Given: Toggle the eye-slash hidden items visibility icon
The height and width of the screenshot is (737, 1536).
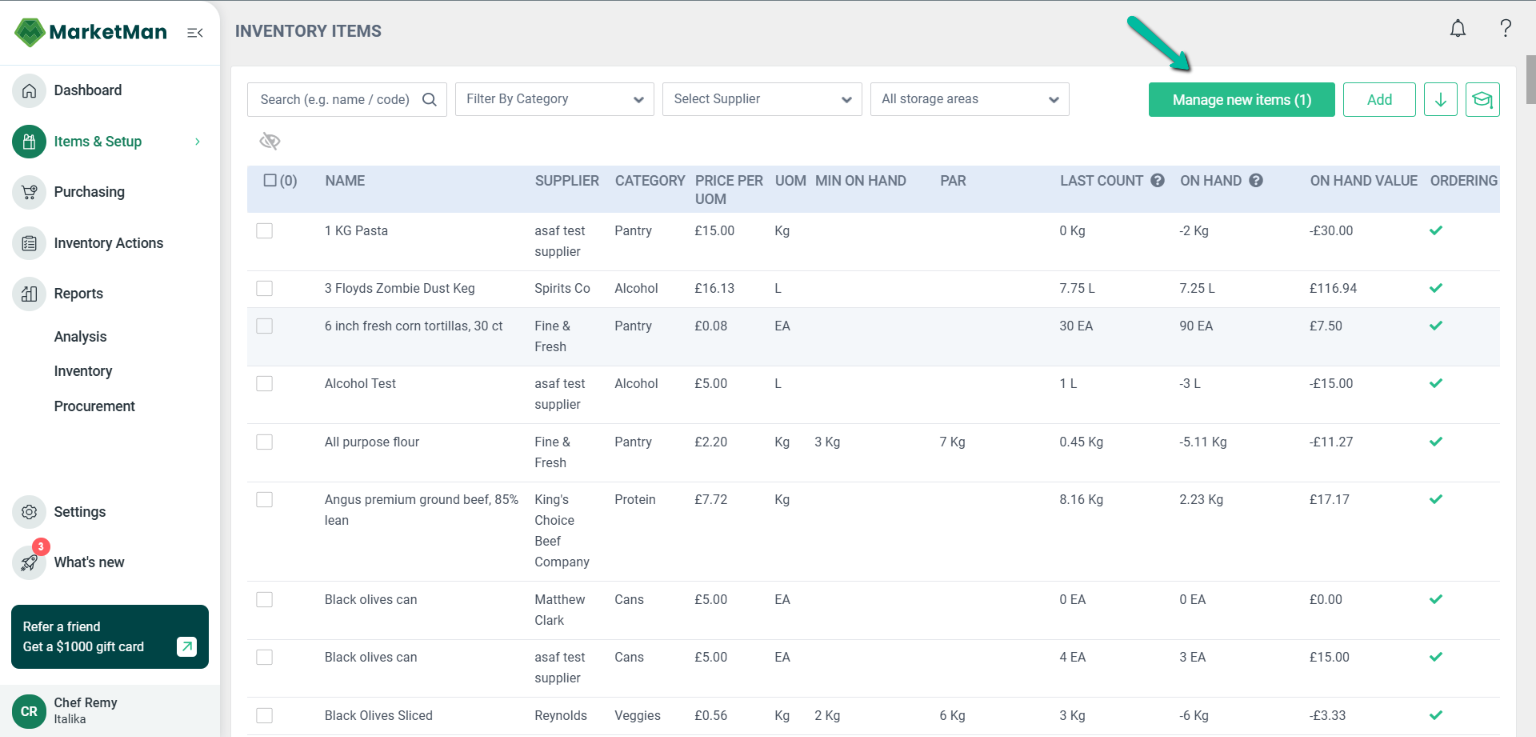Looking at the screenshot, I should [x=269, y=140].
